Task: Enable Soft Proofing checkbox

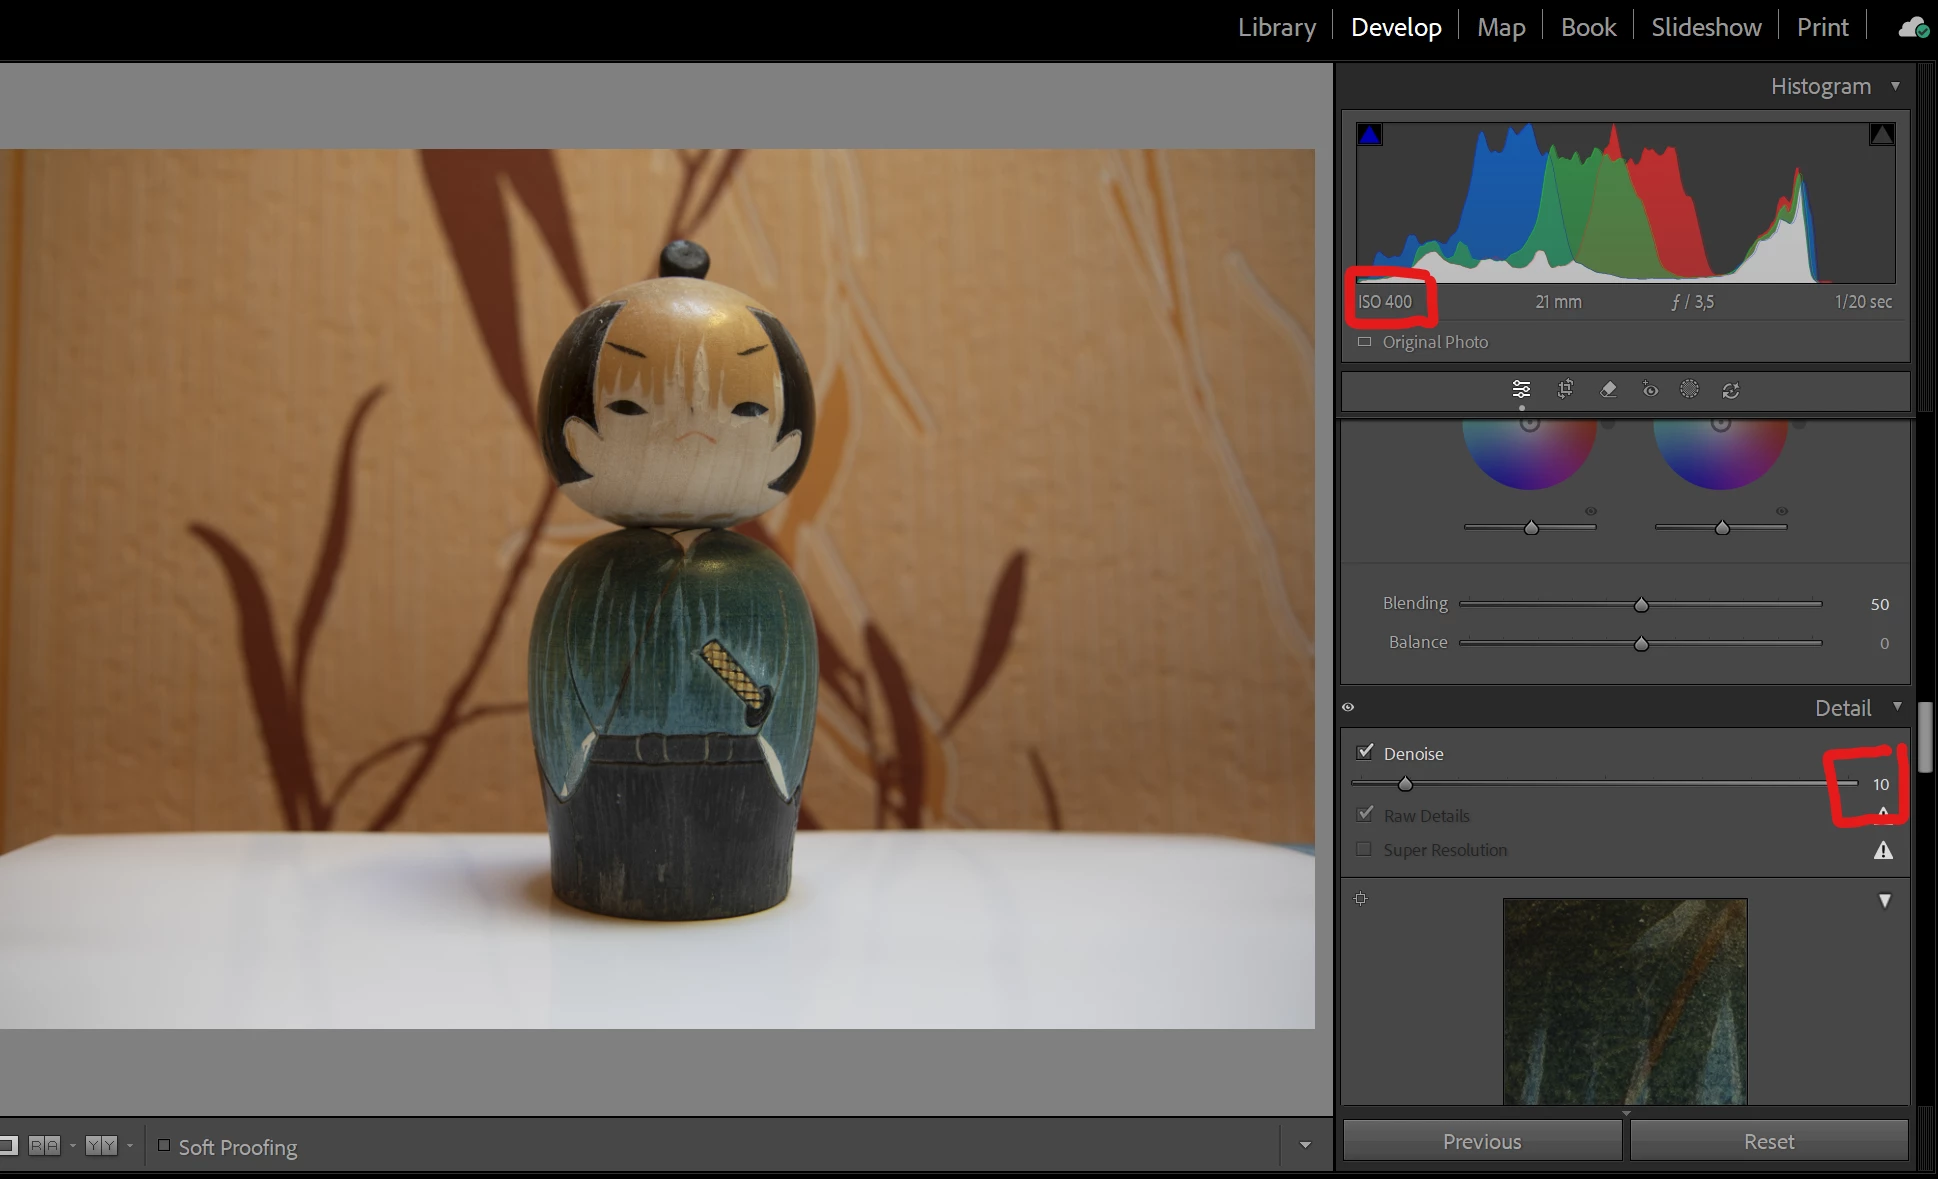Action: pyautogui.click(x=164, y=1146)
